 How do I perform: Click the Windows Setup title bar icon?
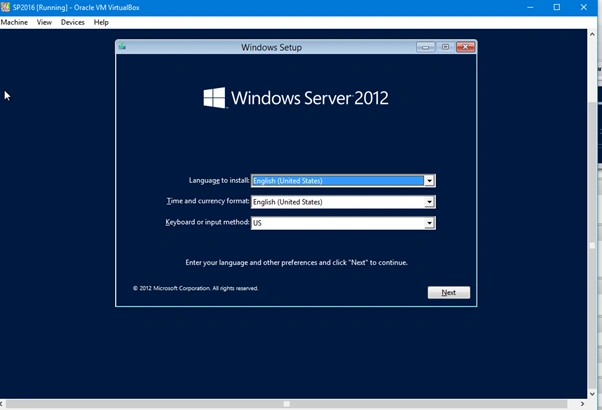pos(122,46)
